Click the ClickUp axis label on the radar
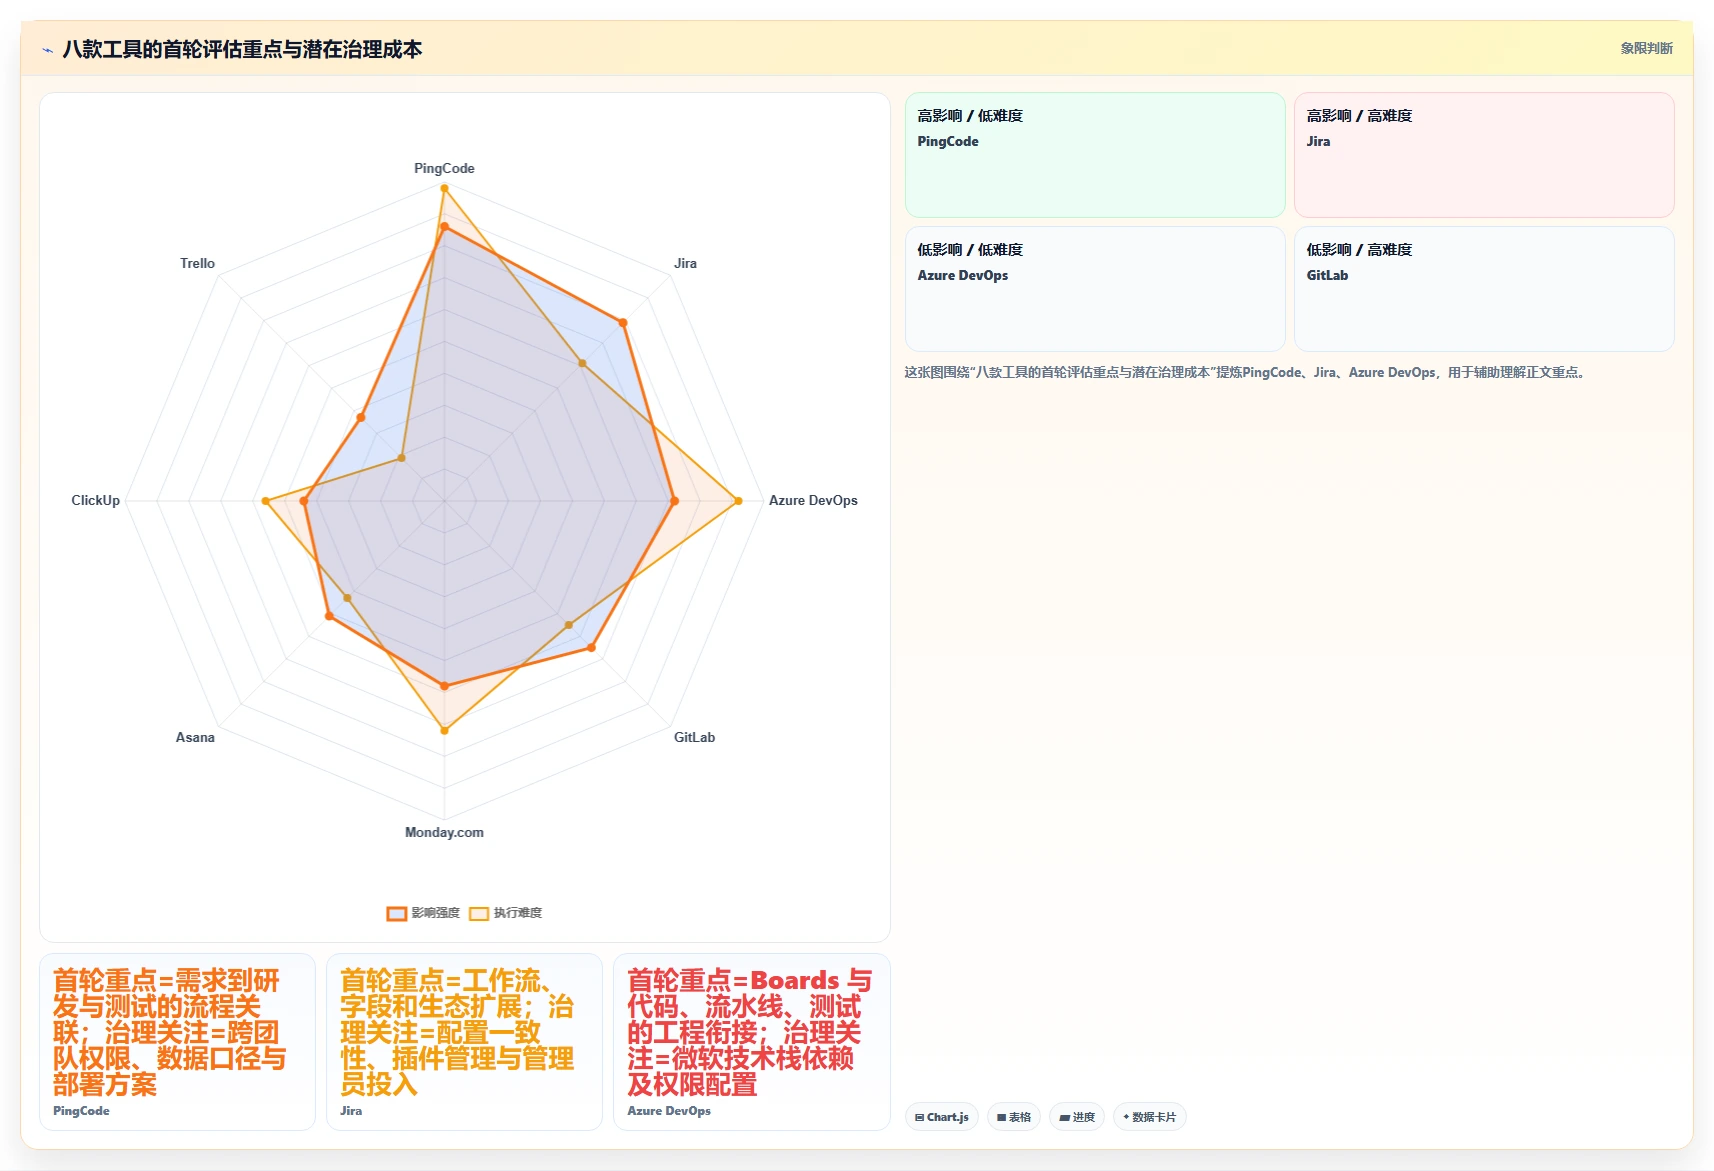1714x1171 pixels. tap(95, 500)
